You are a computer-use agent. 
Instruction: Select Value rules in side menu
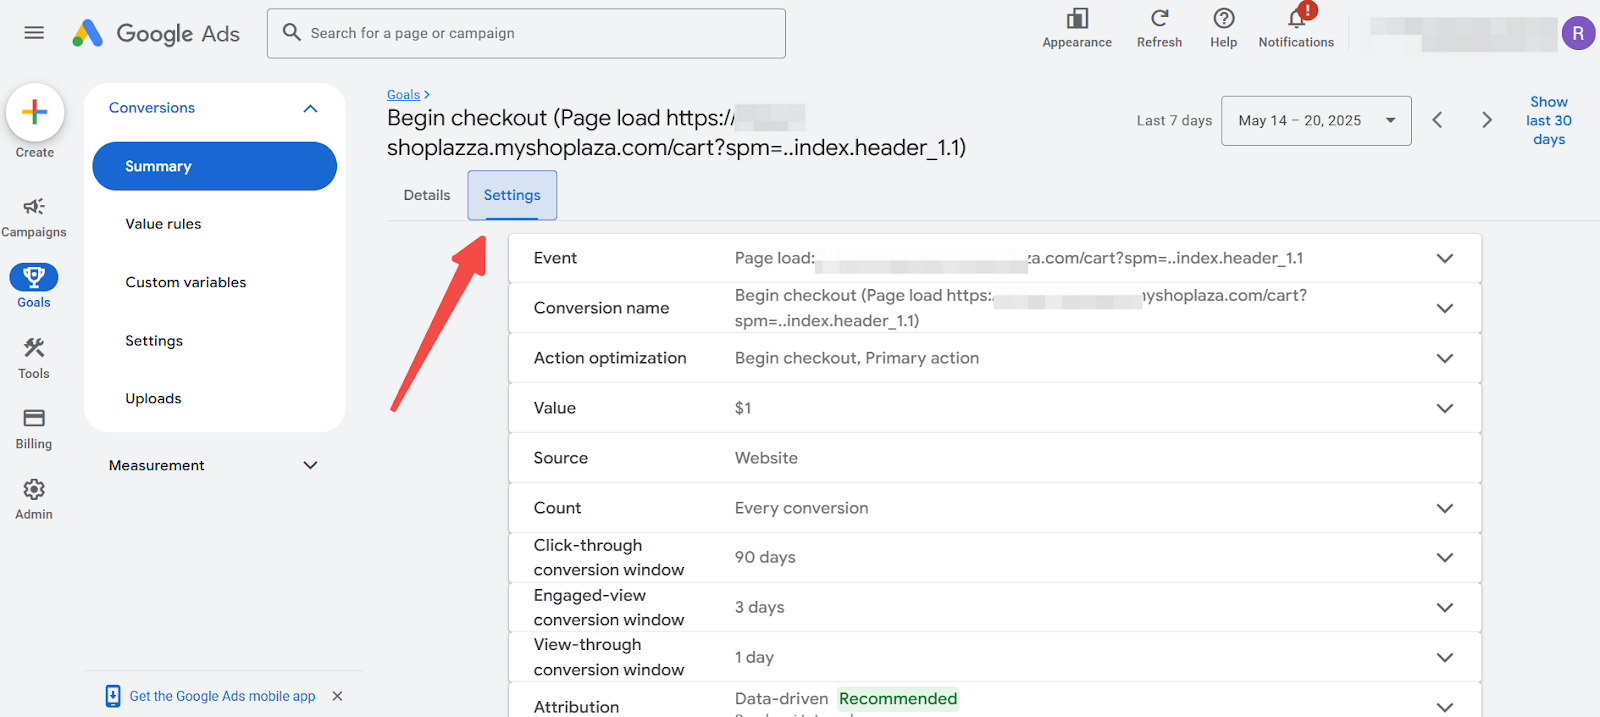(x=163, y=224)
